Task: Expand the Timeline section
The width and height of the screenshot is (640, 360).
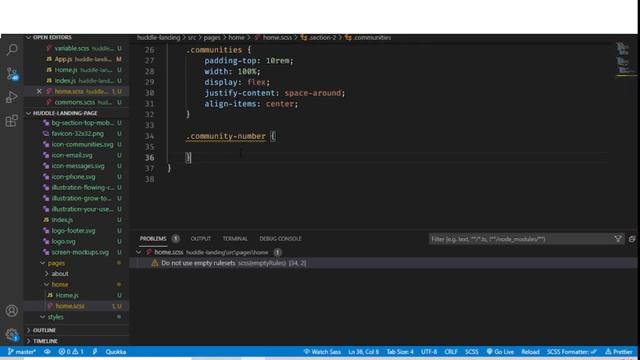Action: coord(45,341)
